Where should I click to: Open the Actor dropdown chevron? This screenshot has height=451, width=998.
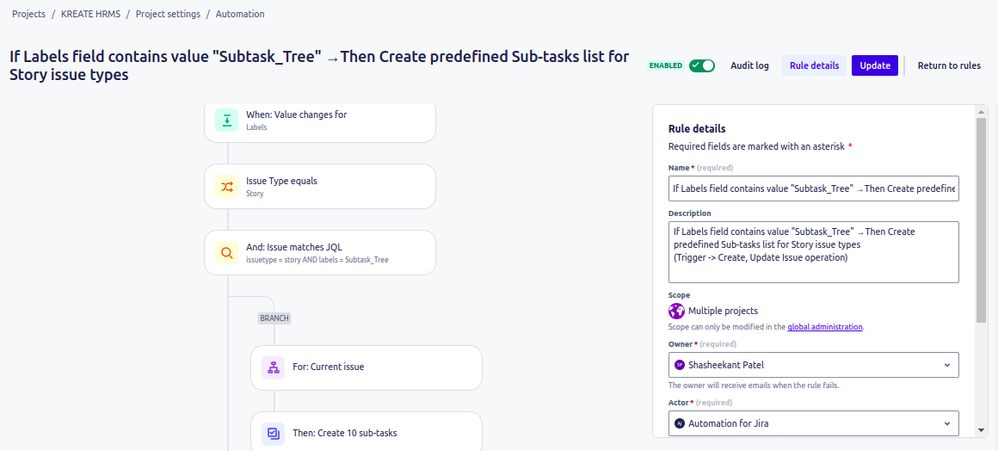pos(946,423)
